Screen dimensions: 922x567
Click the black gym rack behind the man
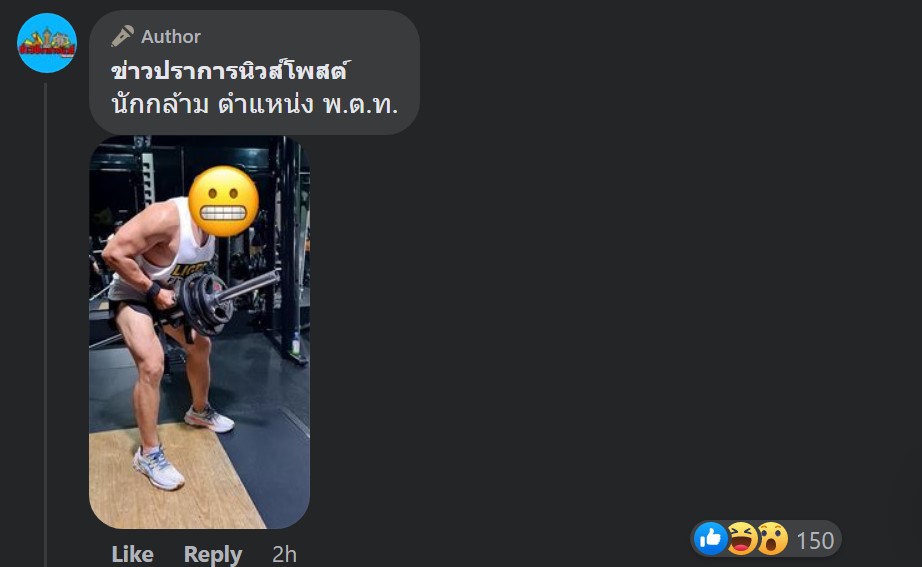(288, 247)
